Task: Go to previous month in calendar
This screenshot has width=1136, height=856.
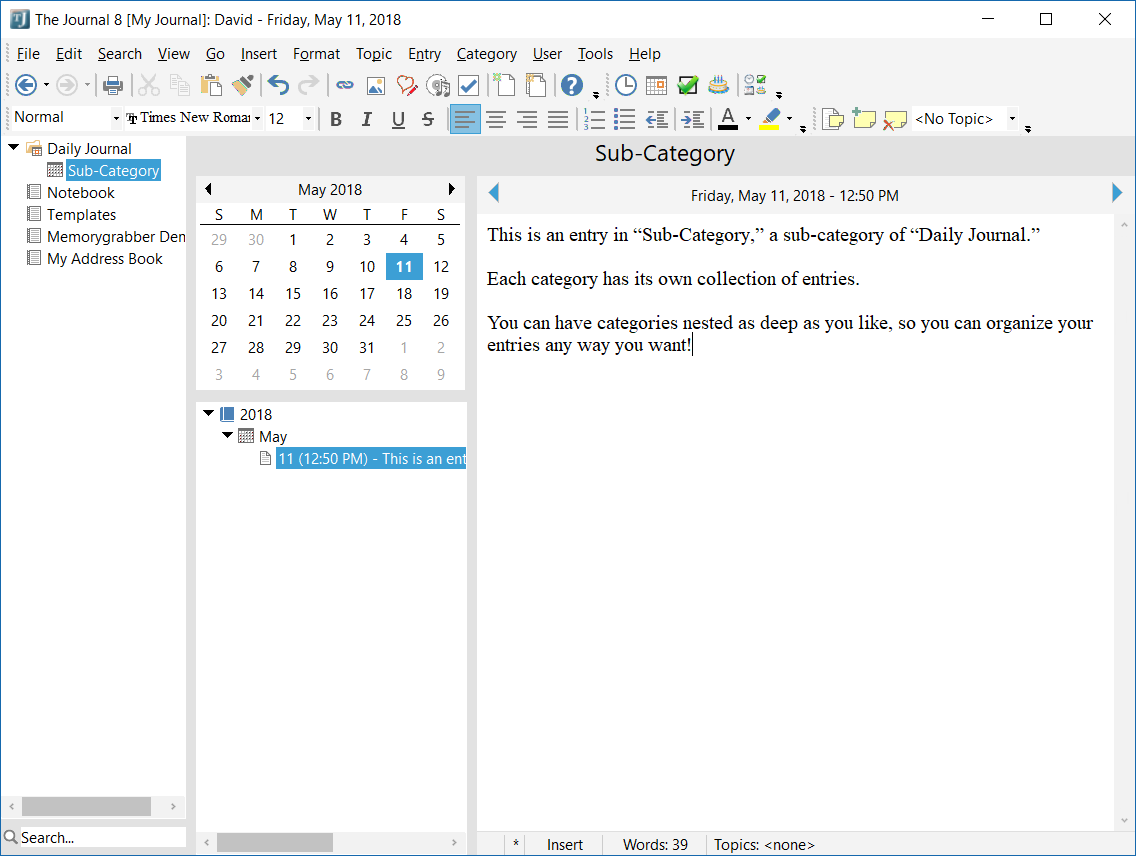Action: (209, 189)
